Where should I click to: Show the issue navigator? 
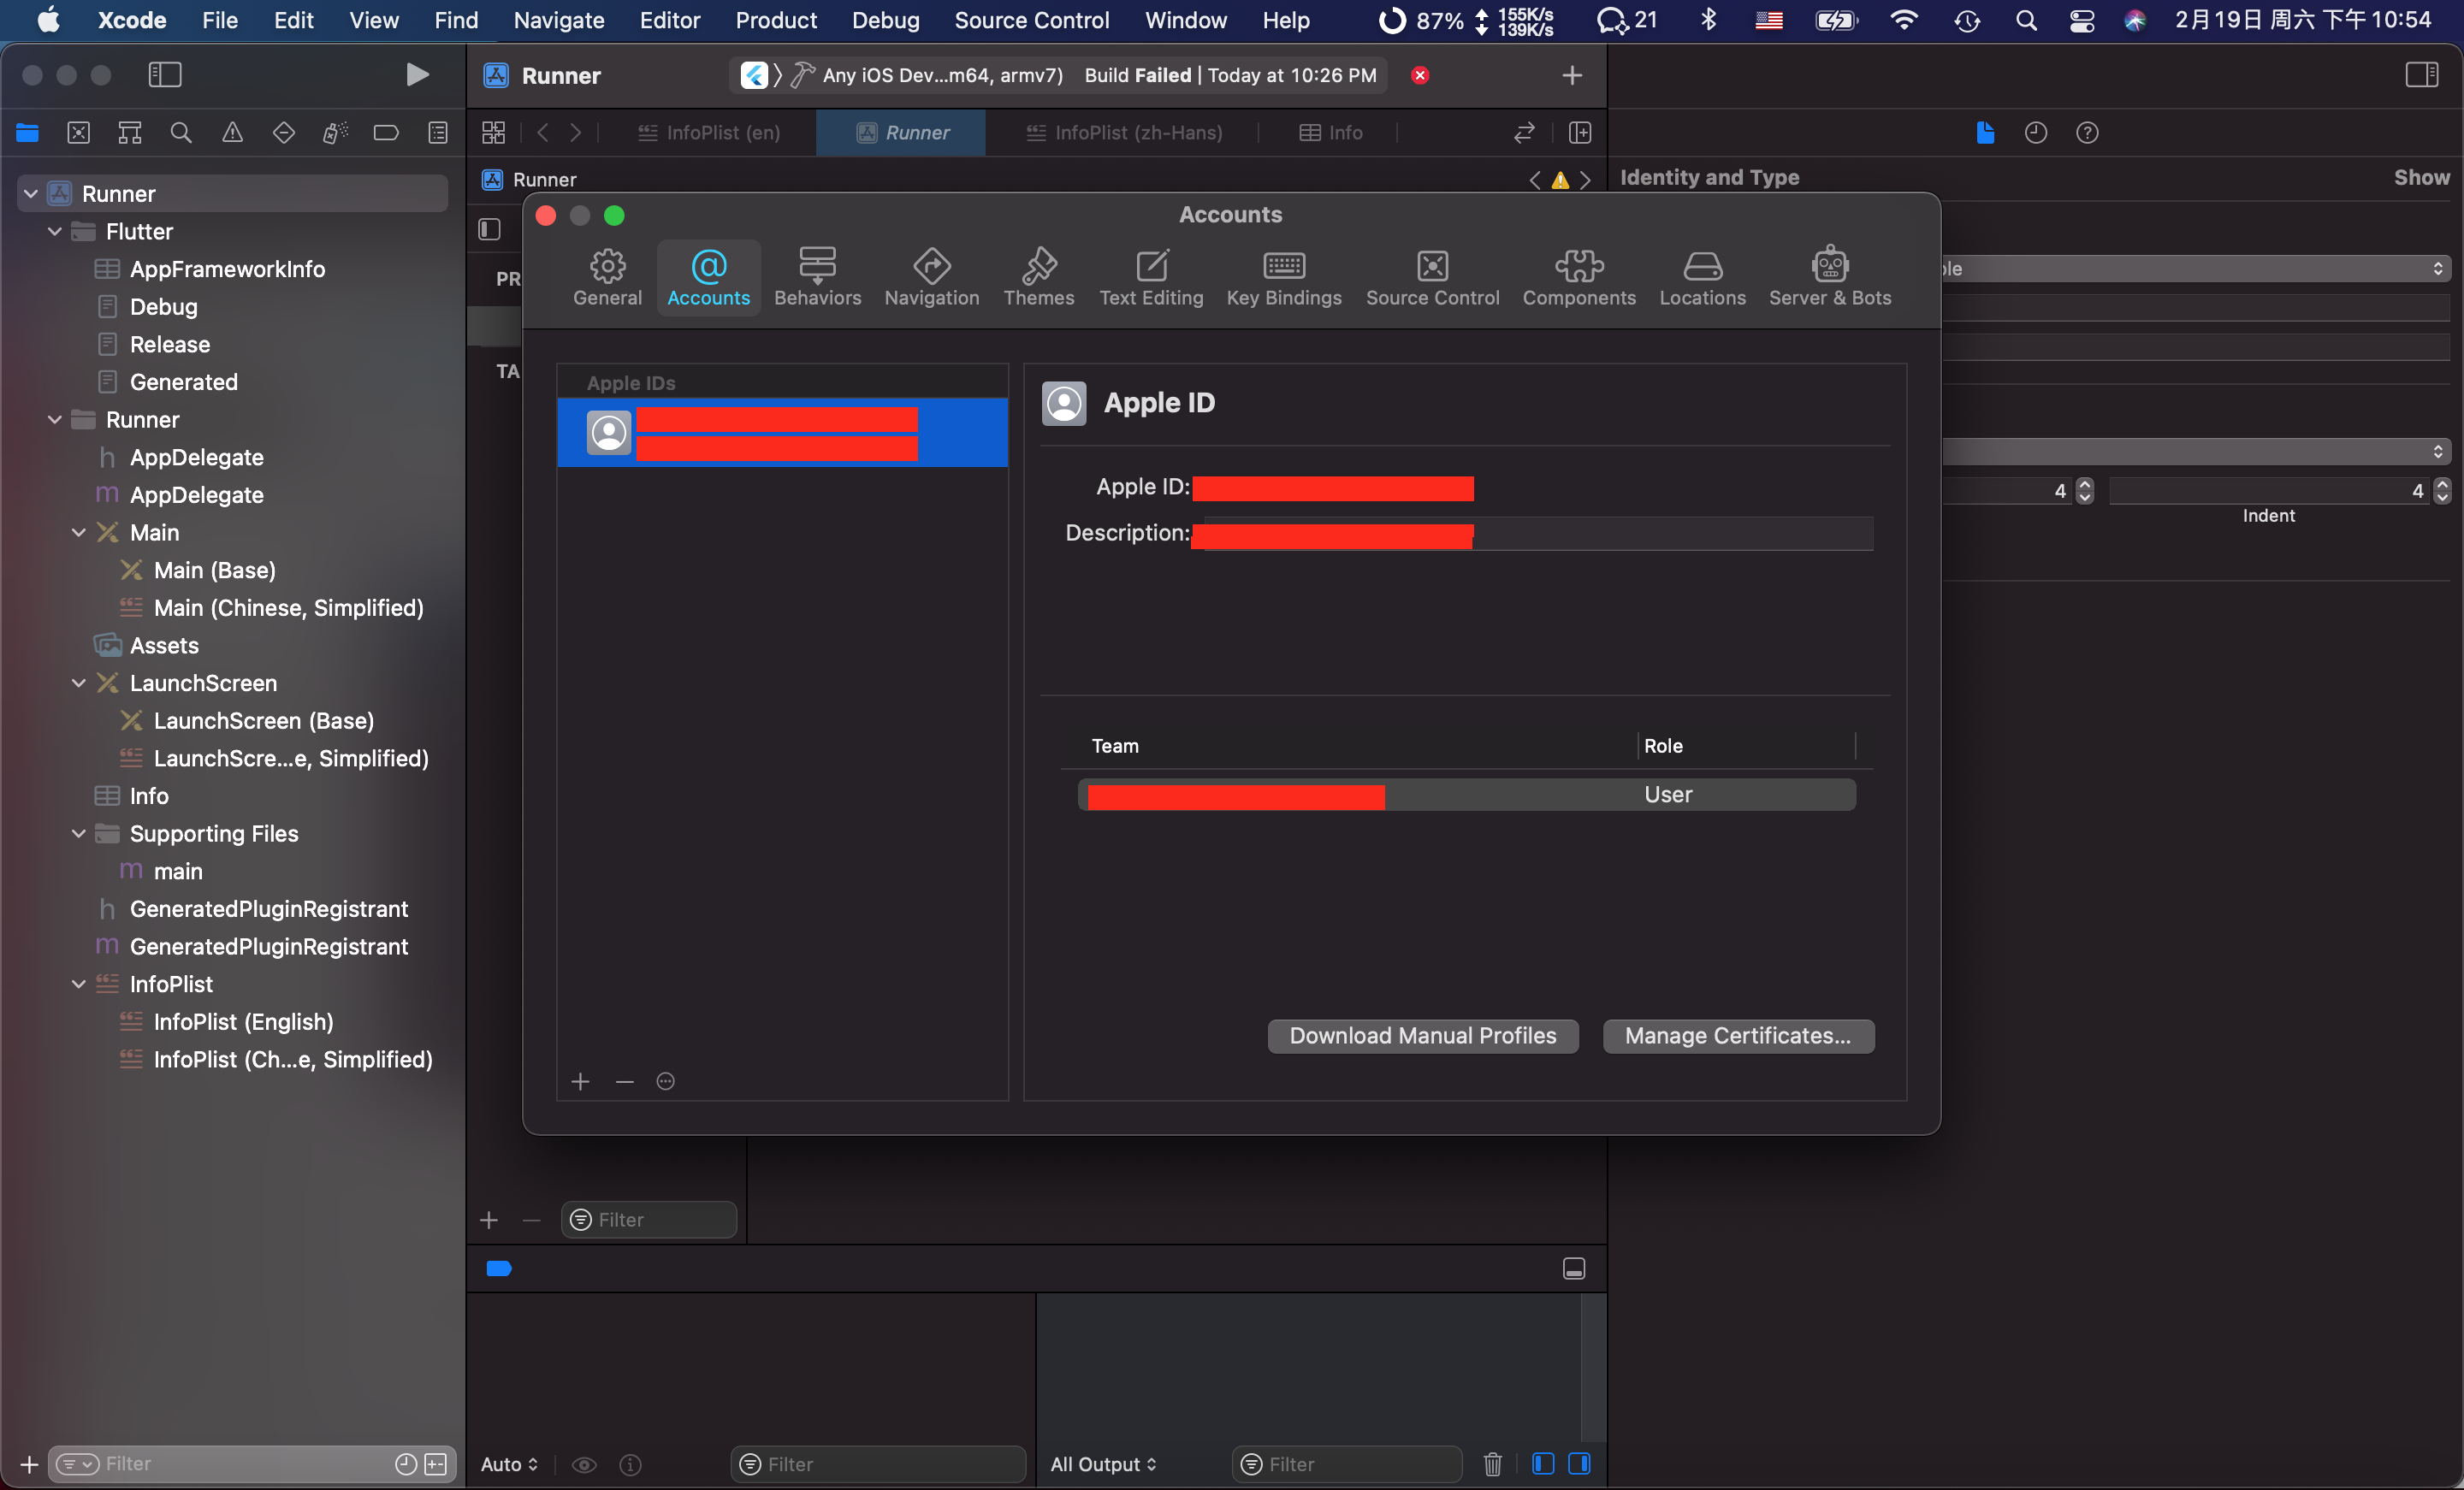pyautogui.click(x=232, y=132)
